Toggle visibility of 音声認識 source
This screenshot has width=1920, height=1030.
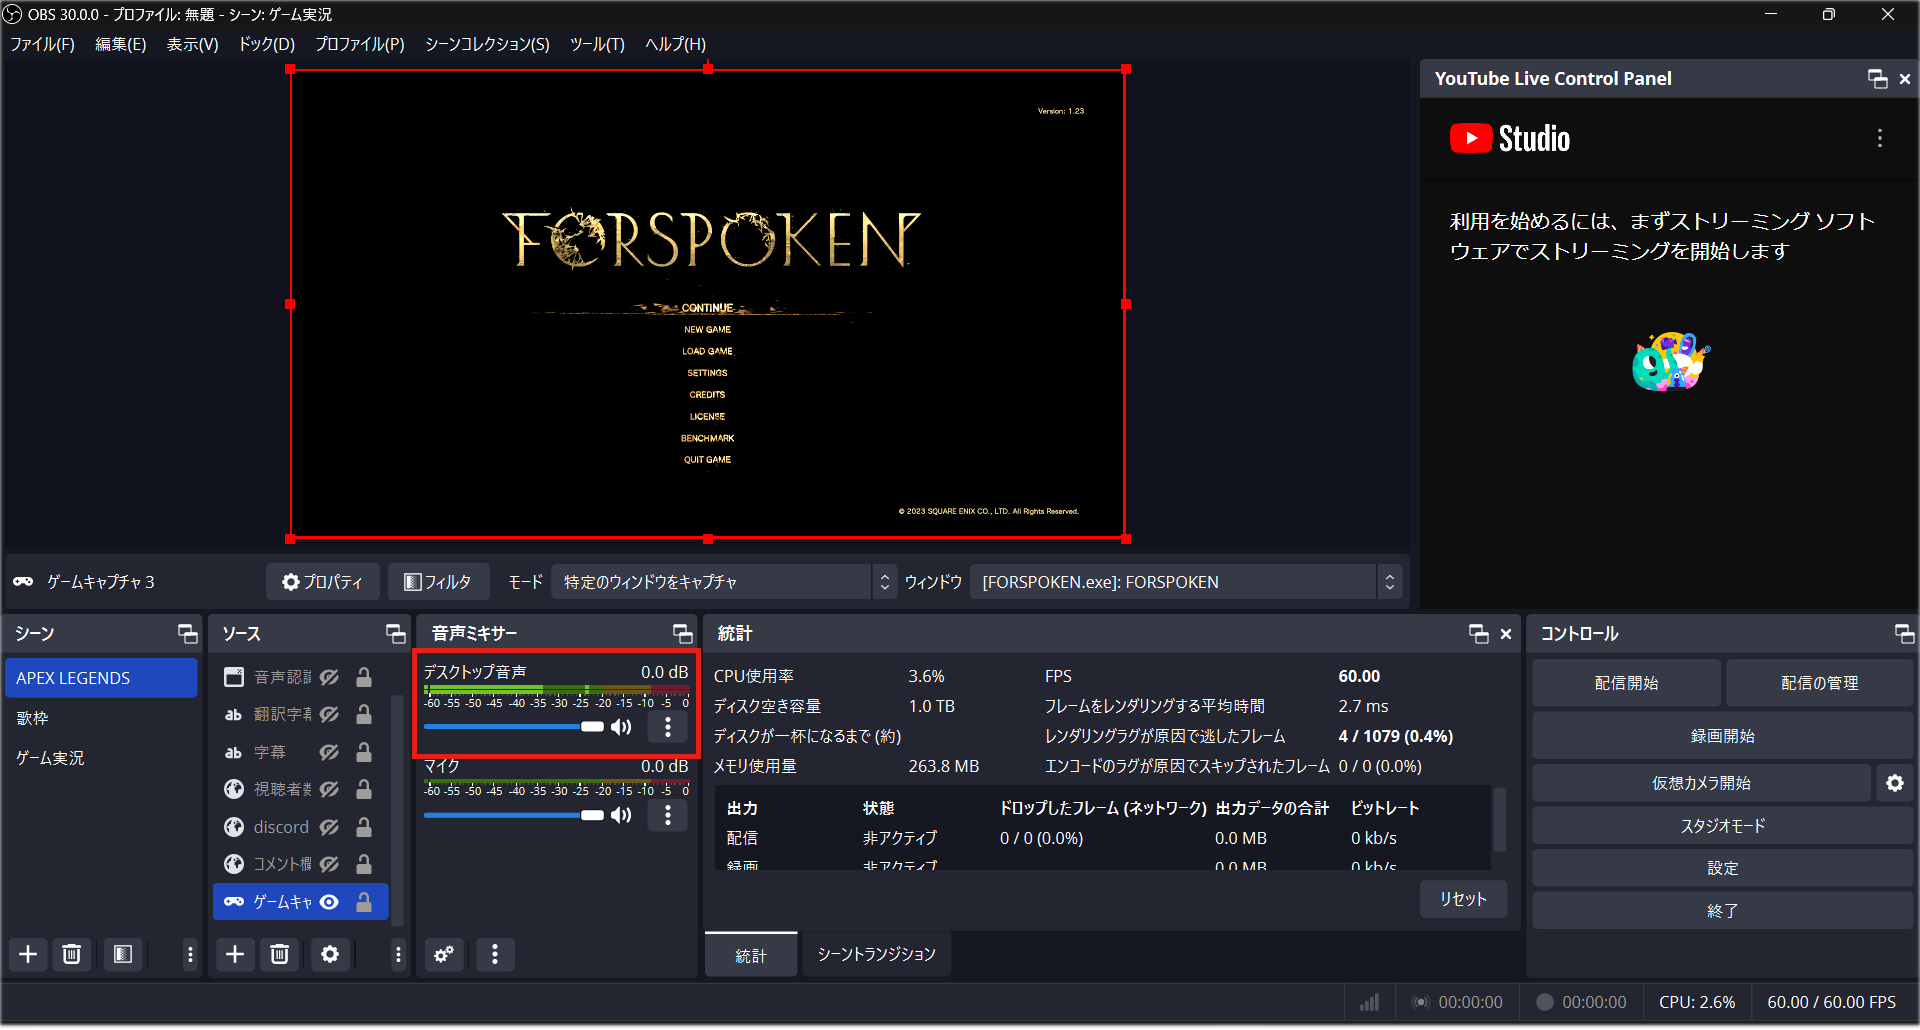tap(329, 678)
